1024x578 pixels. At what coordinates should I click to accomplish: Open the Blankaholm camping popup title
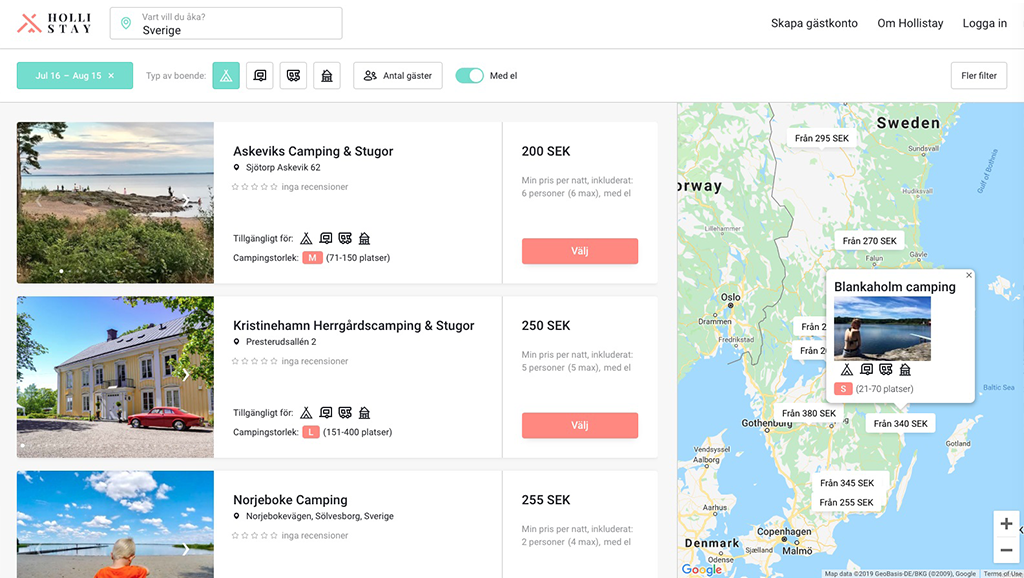click(x=895, y=287)
